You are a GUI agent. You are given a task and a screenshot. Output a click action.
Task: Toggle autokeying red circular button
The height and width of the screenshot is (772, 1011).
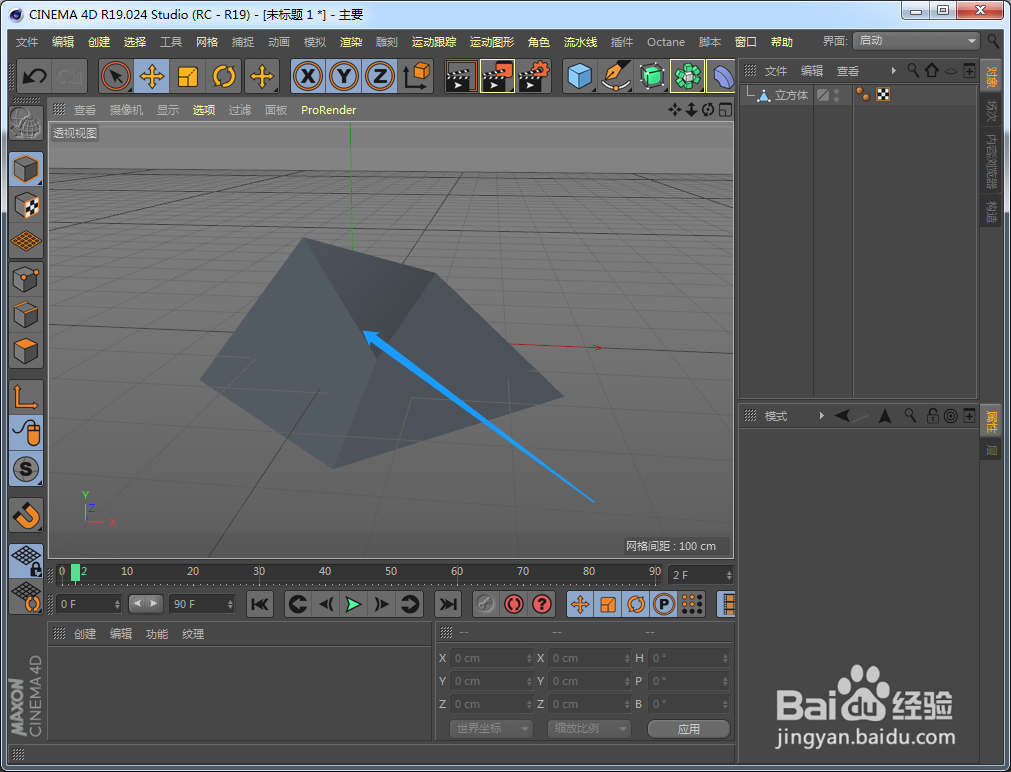tap(514, 604)
